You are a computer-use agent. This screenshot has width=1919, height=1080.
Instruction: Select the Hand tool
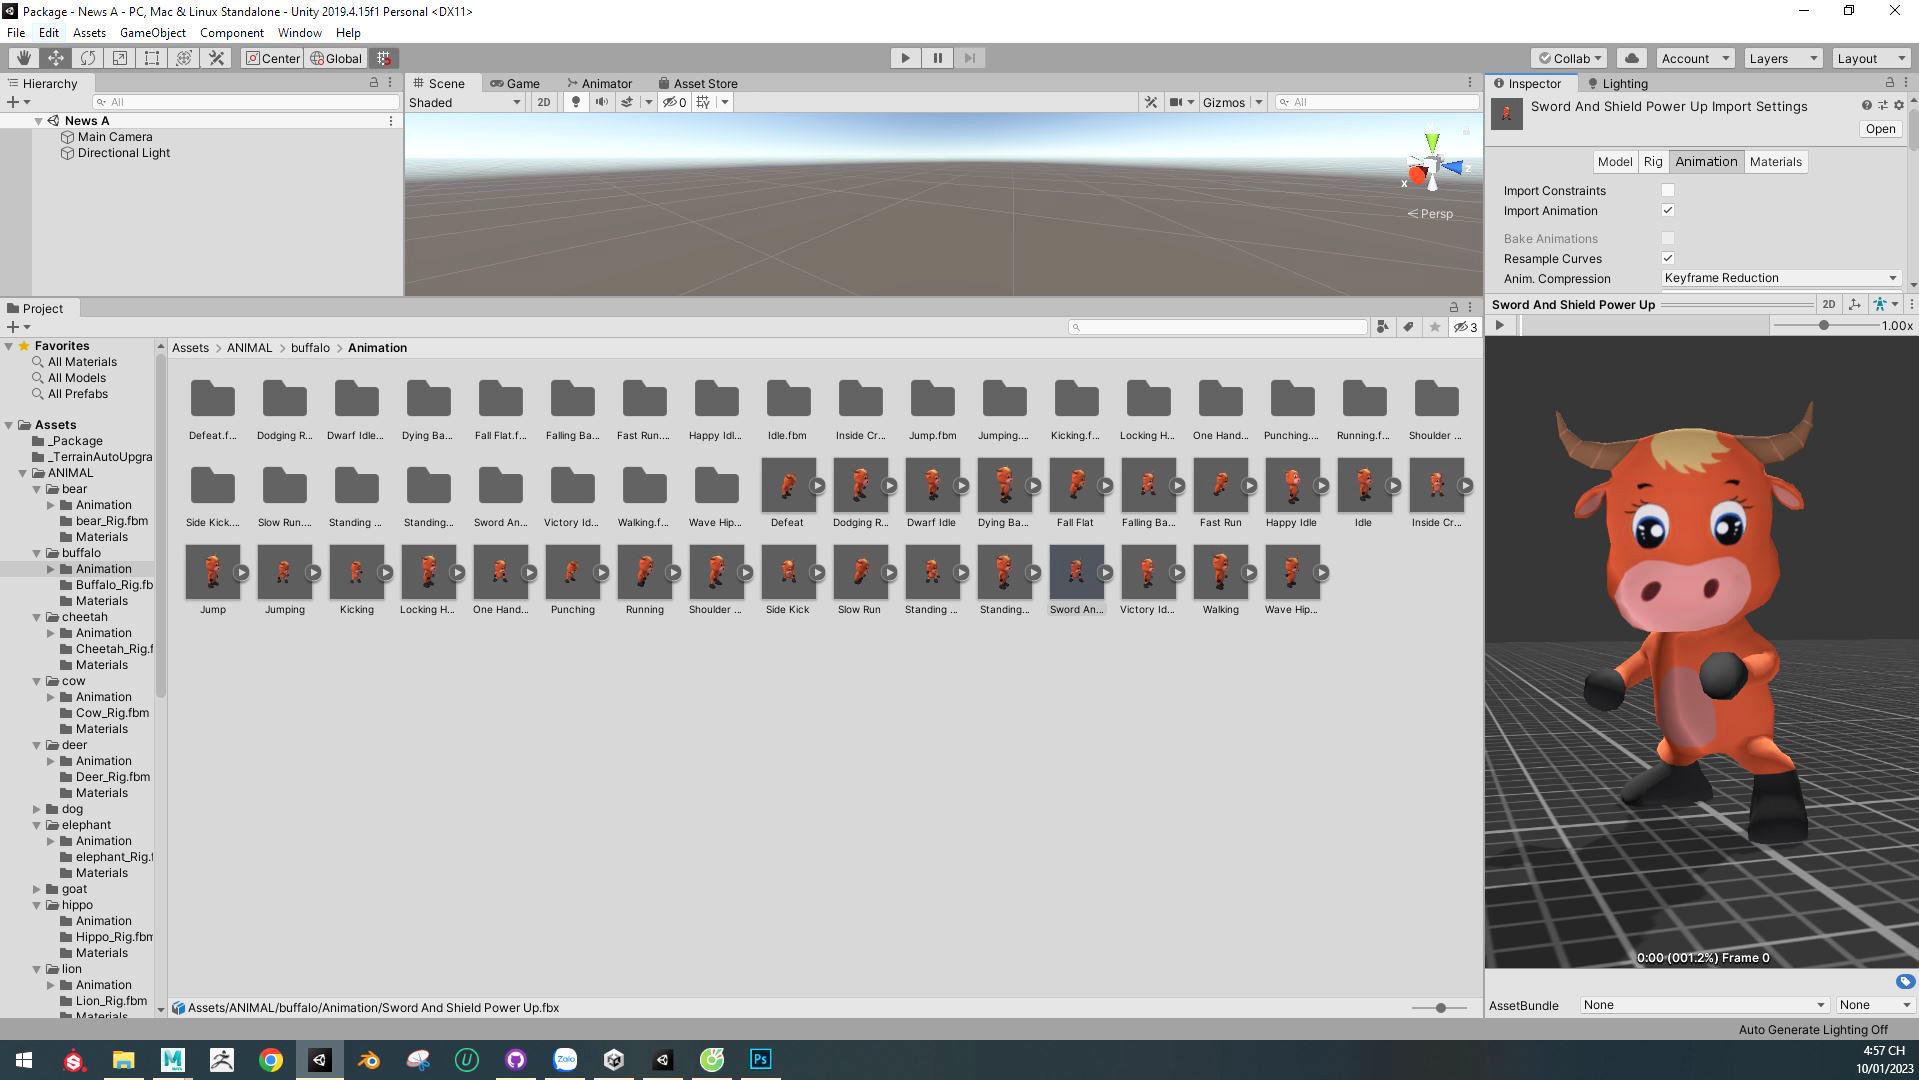click(23, 58)
